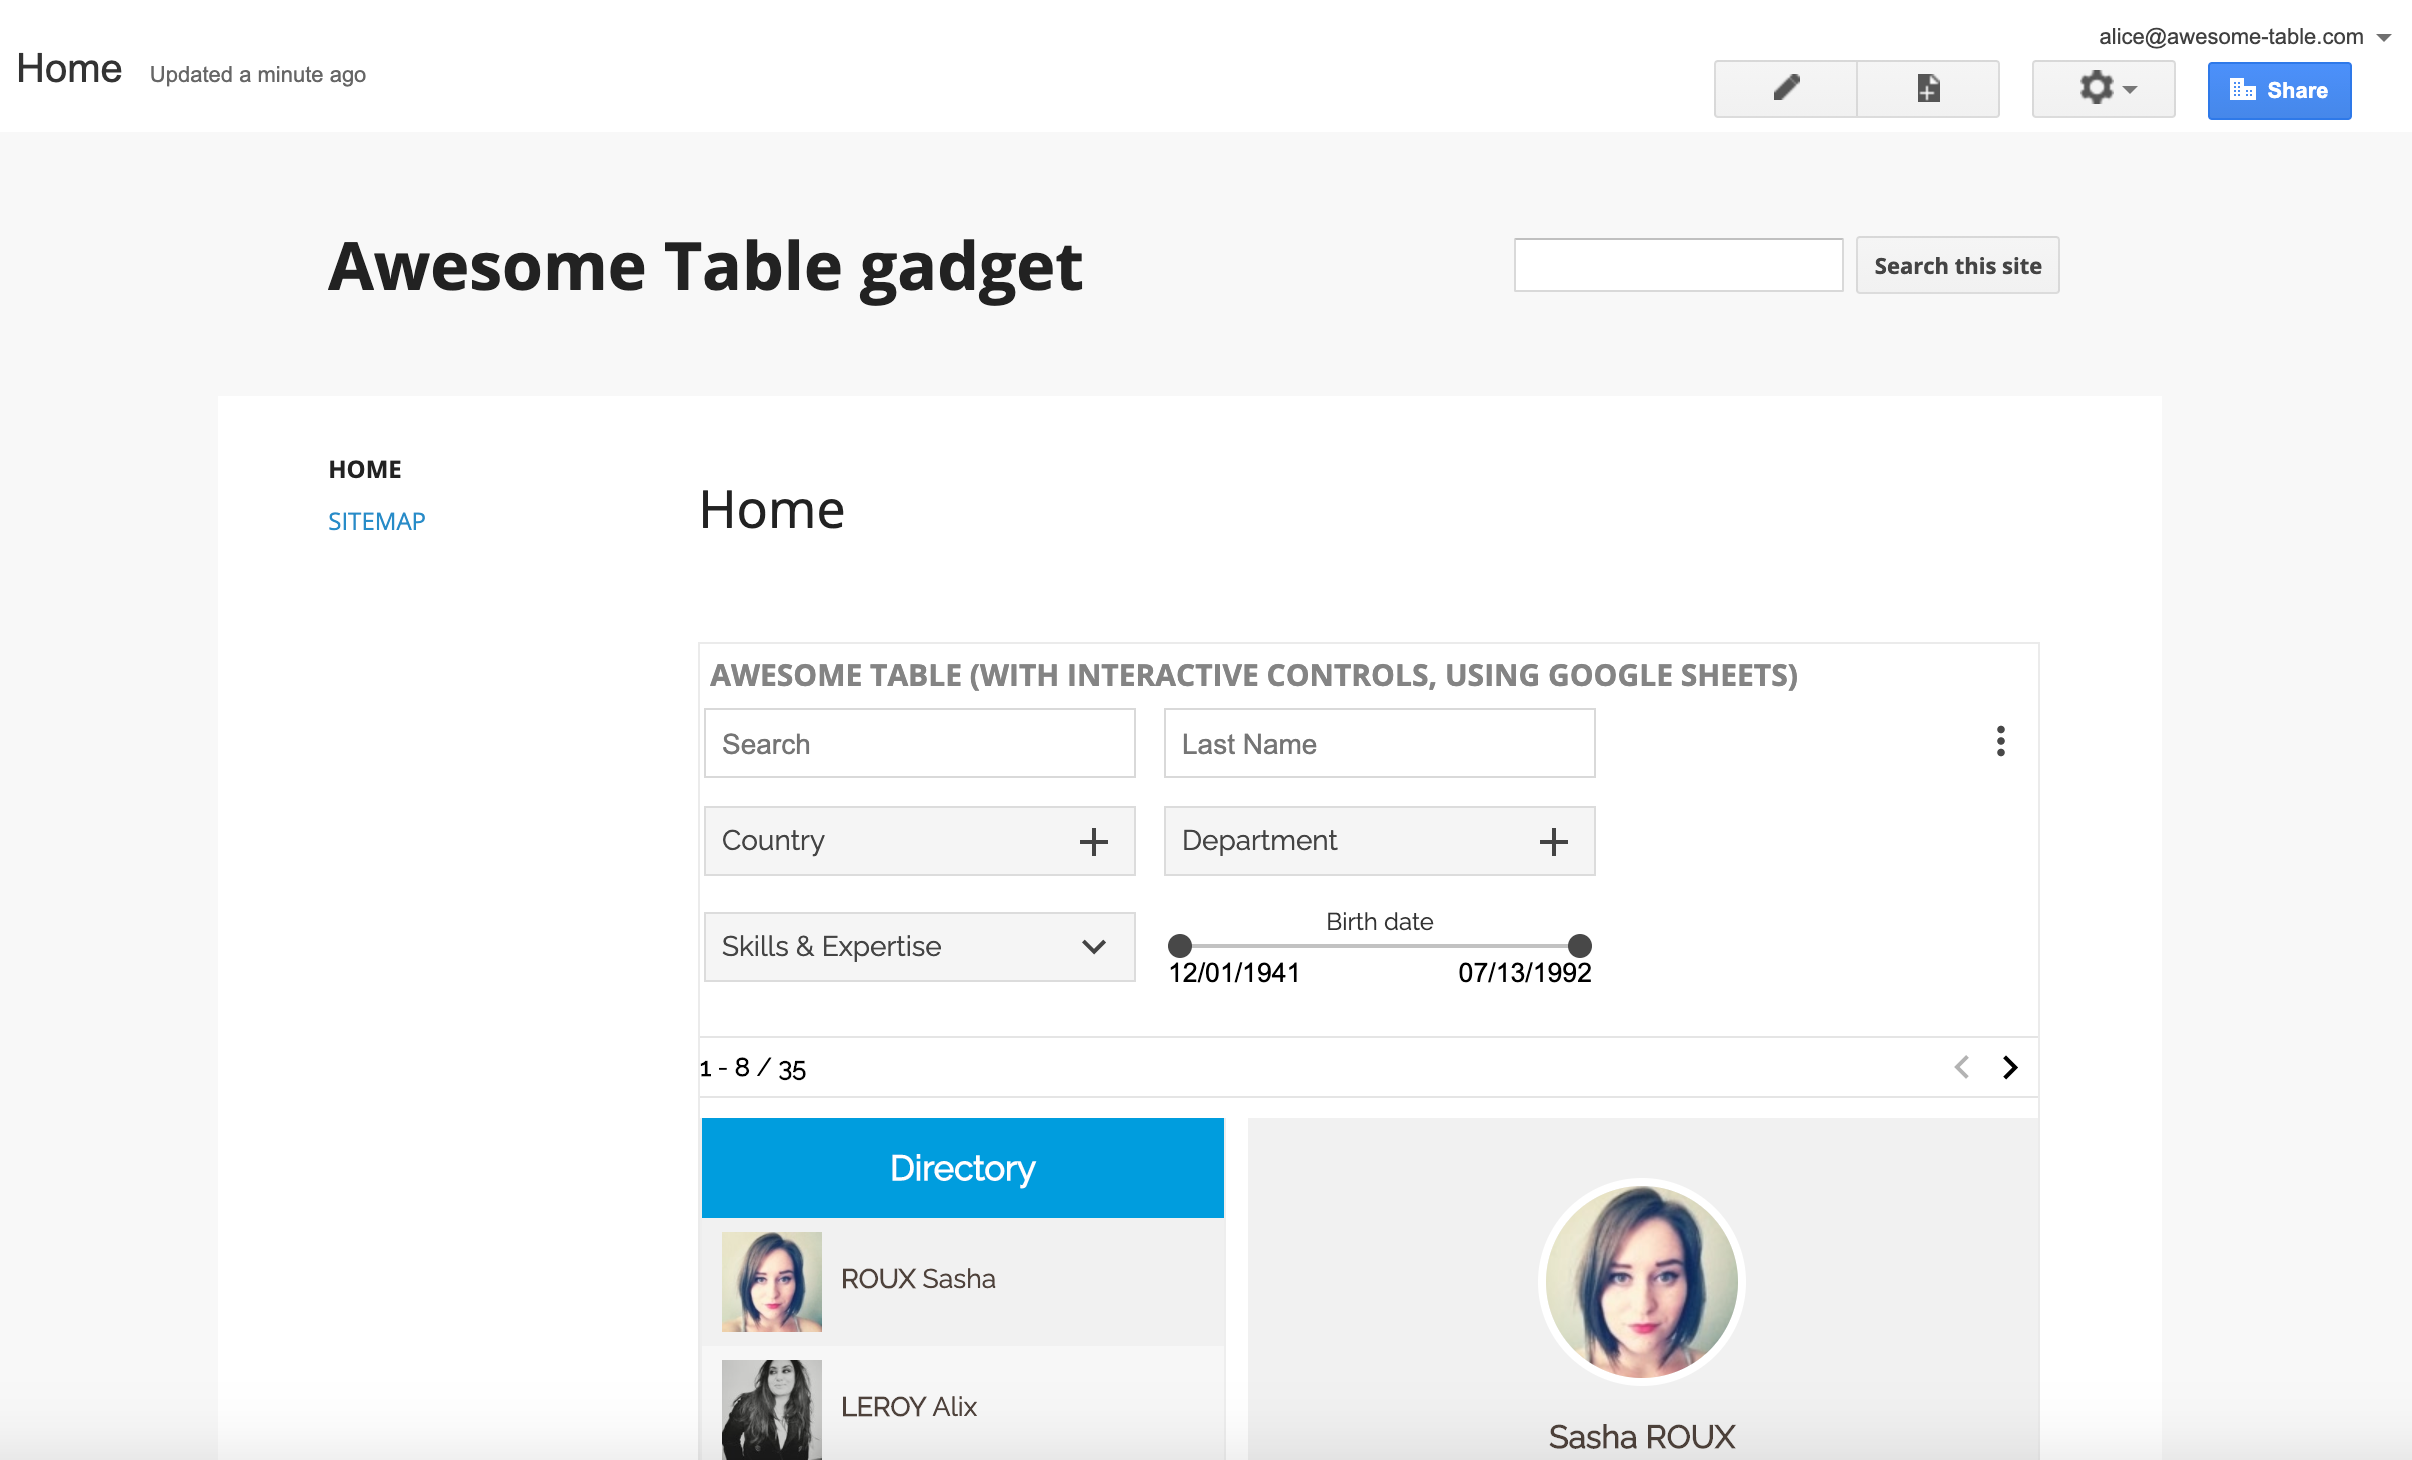Screen dimensions: 2412x1460
Task: Click the create new page icon
Action: (x=1928, y=89)
